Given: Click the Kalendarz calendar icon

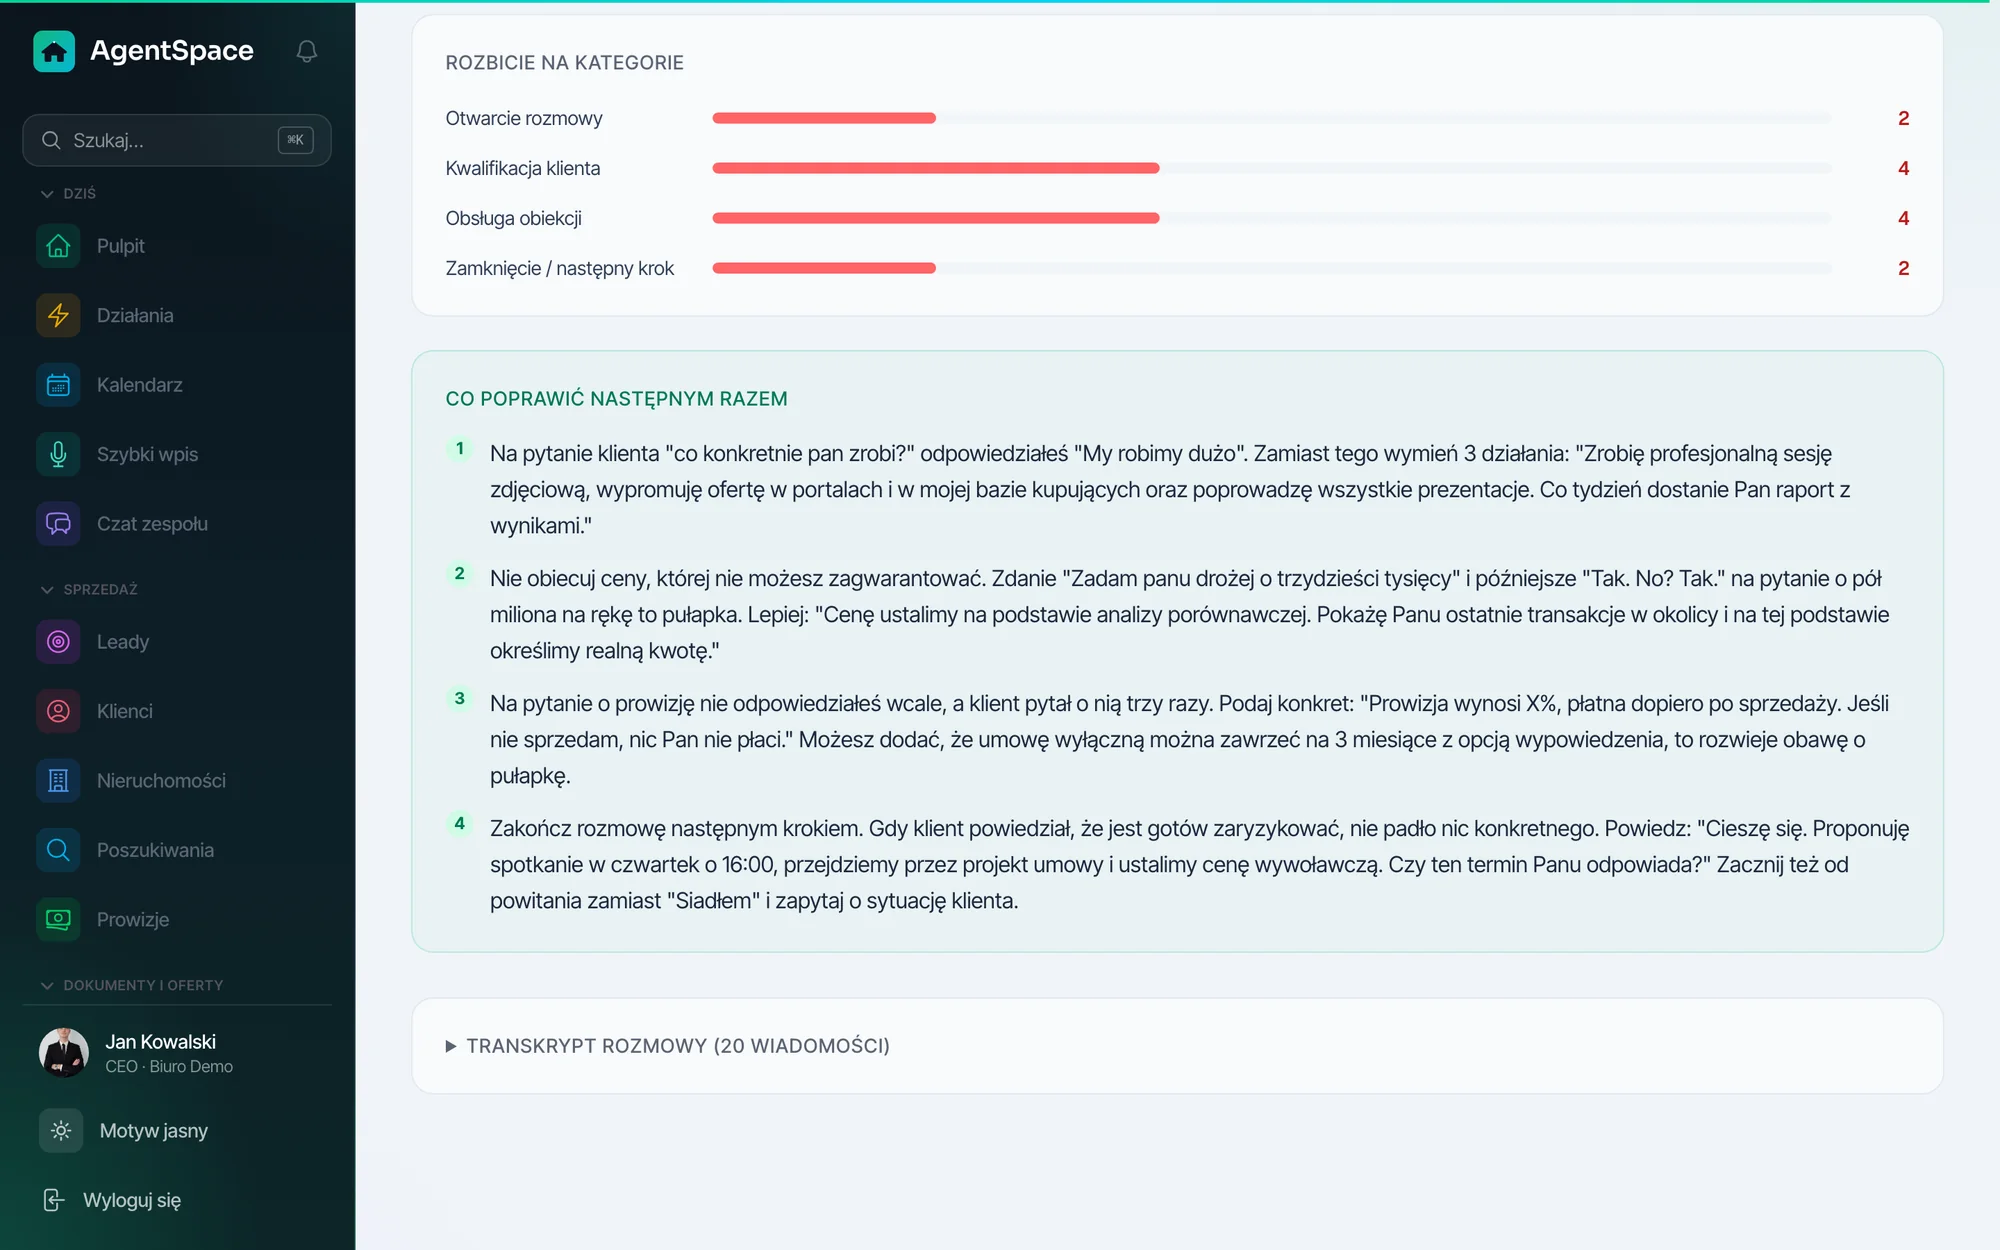Looking at the screenshot, I should [58, 385].
